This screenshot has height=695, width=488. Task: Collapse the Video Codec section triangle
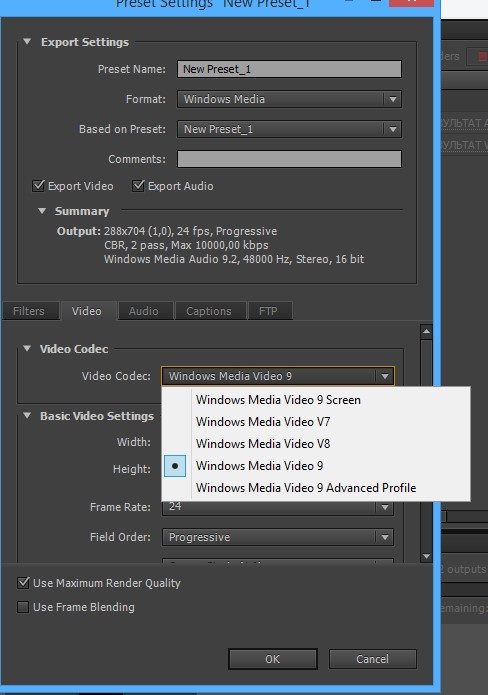(x=27, y=348)
